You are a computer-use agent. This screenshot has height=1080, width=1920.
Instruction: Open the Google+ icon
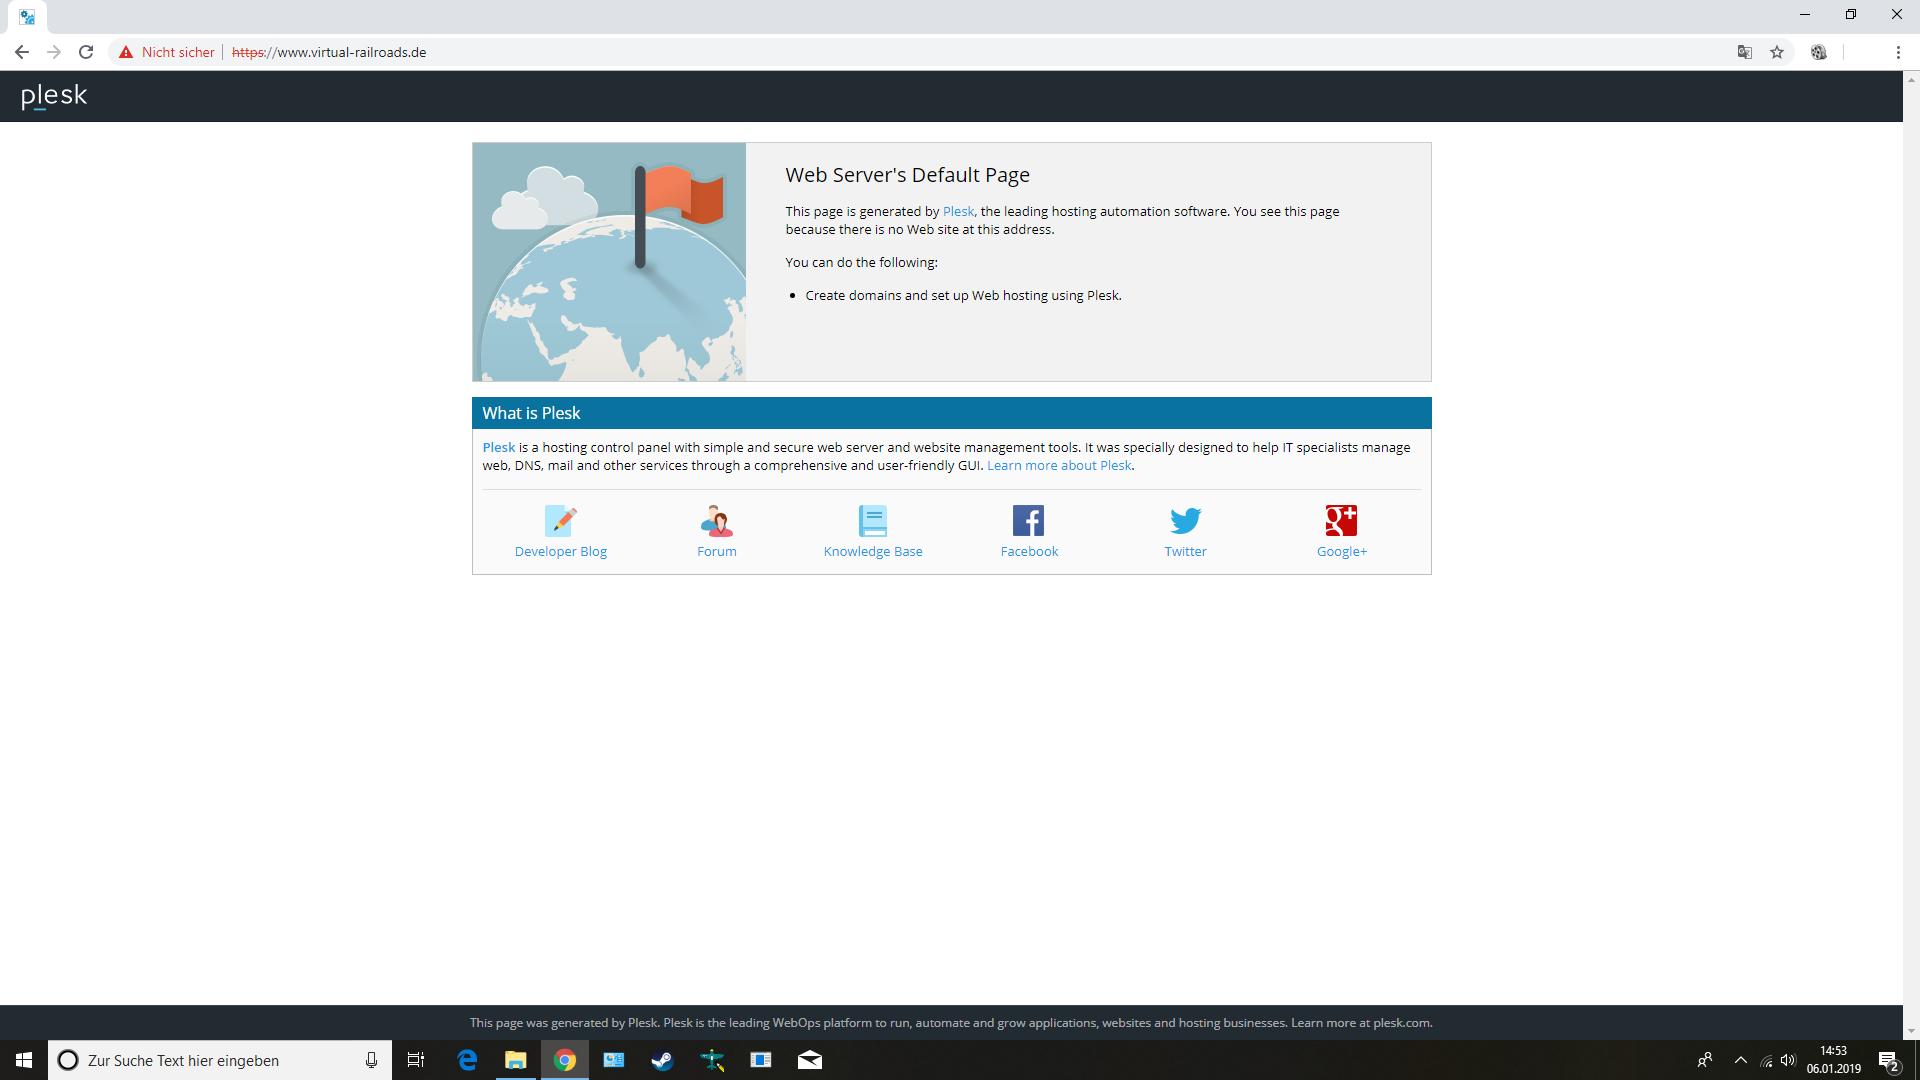pyautogui.click(x=1341, y=520)
